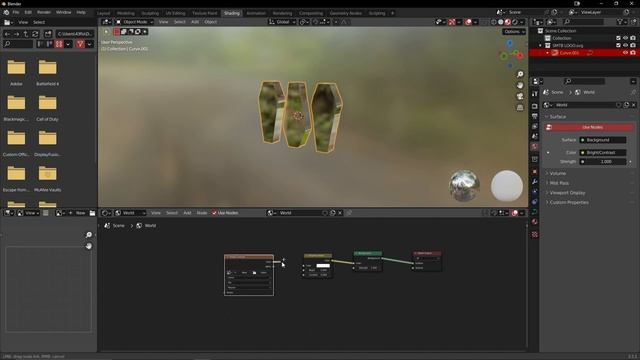Select solid viewport shading
The width and height of the screenshot is (640, 360).
500,22
